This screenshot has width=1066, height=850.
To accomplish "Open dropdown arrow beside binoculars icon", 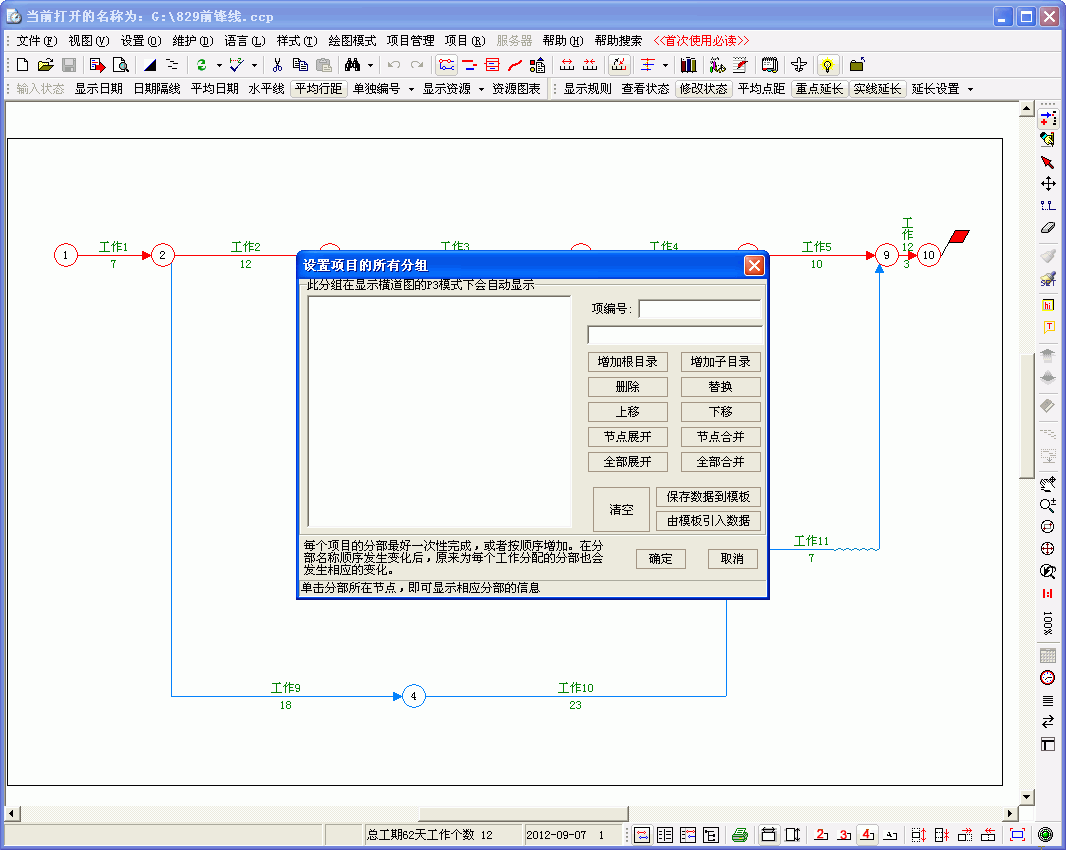I will click(371, 65).
